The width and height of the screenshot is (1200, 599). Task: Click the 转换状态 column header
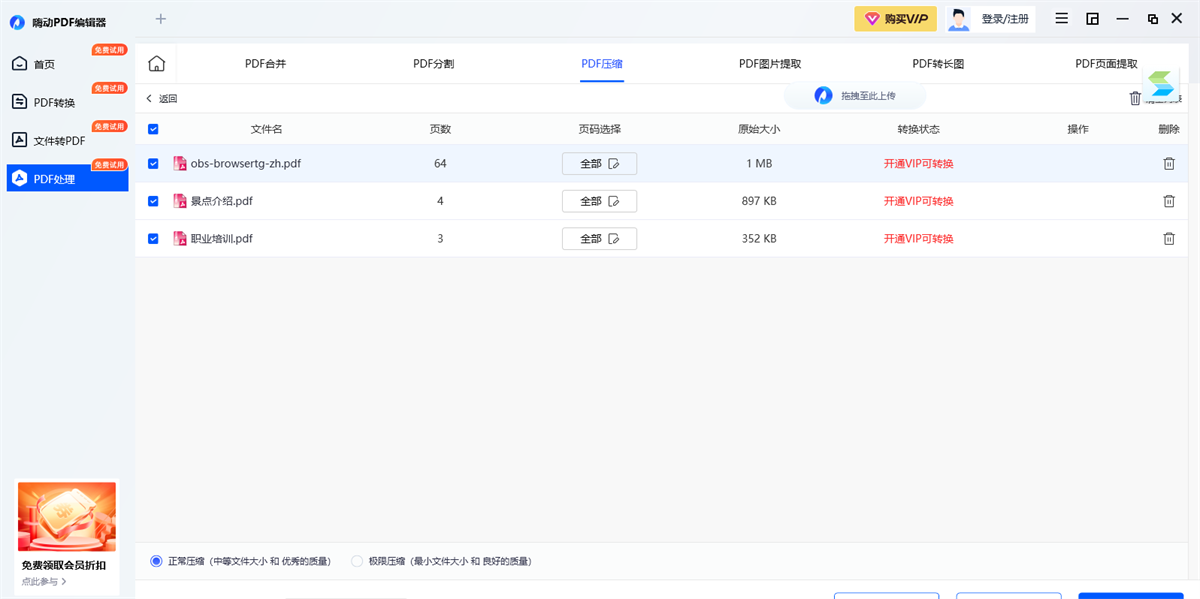(x=918, y=129)
